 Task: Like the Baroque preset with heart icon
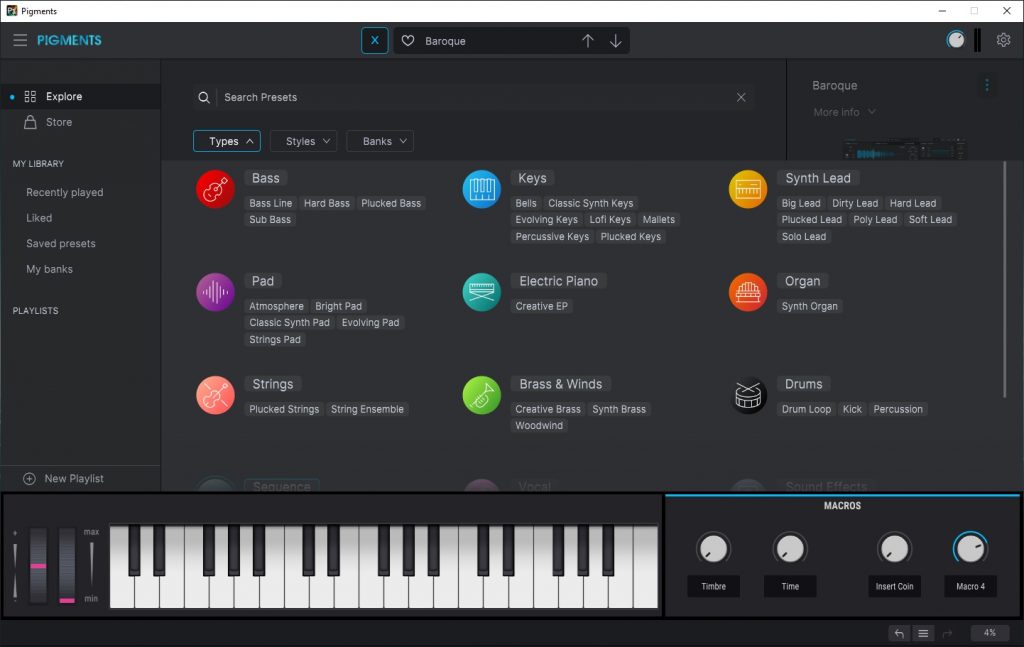pyautogui.click(x=408, y=40)
